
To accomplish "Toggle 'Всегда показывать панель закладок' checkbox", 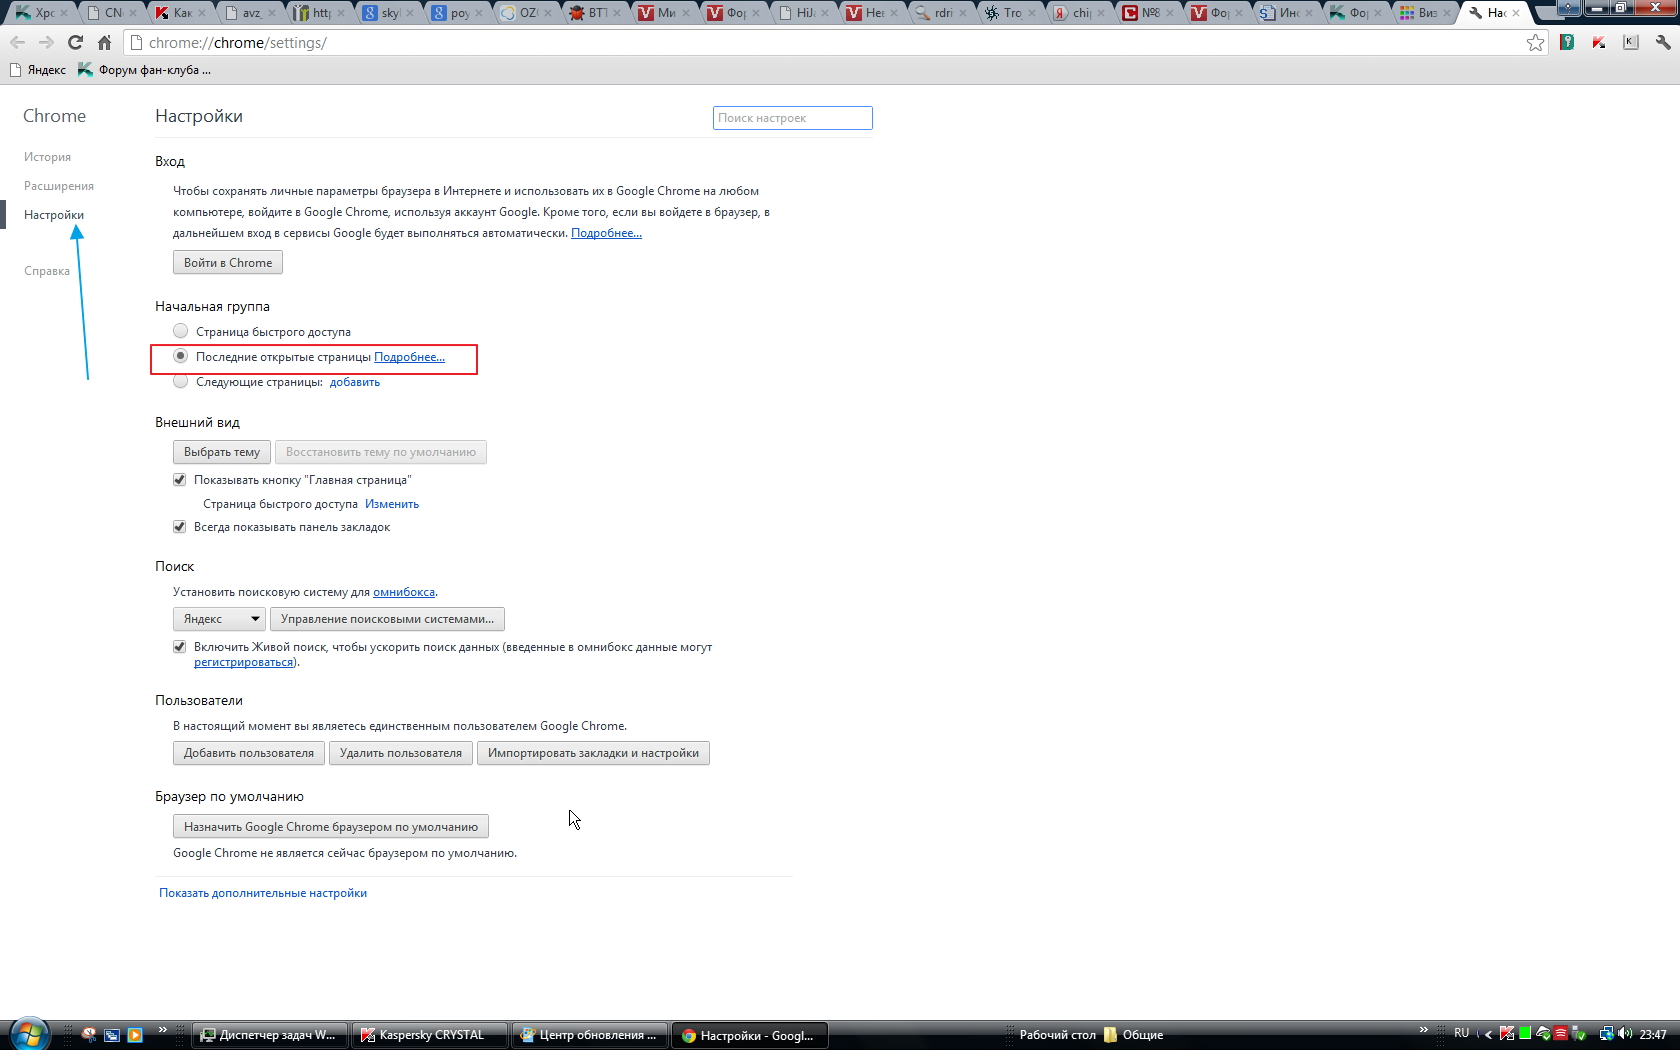I will [180, 527].
